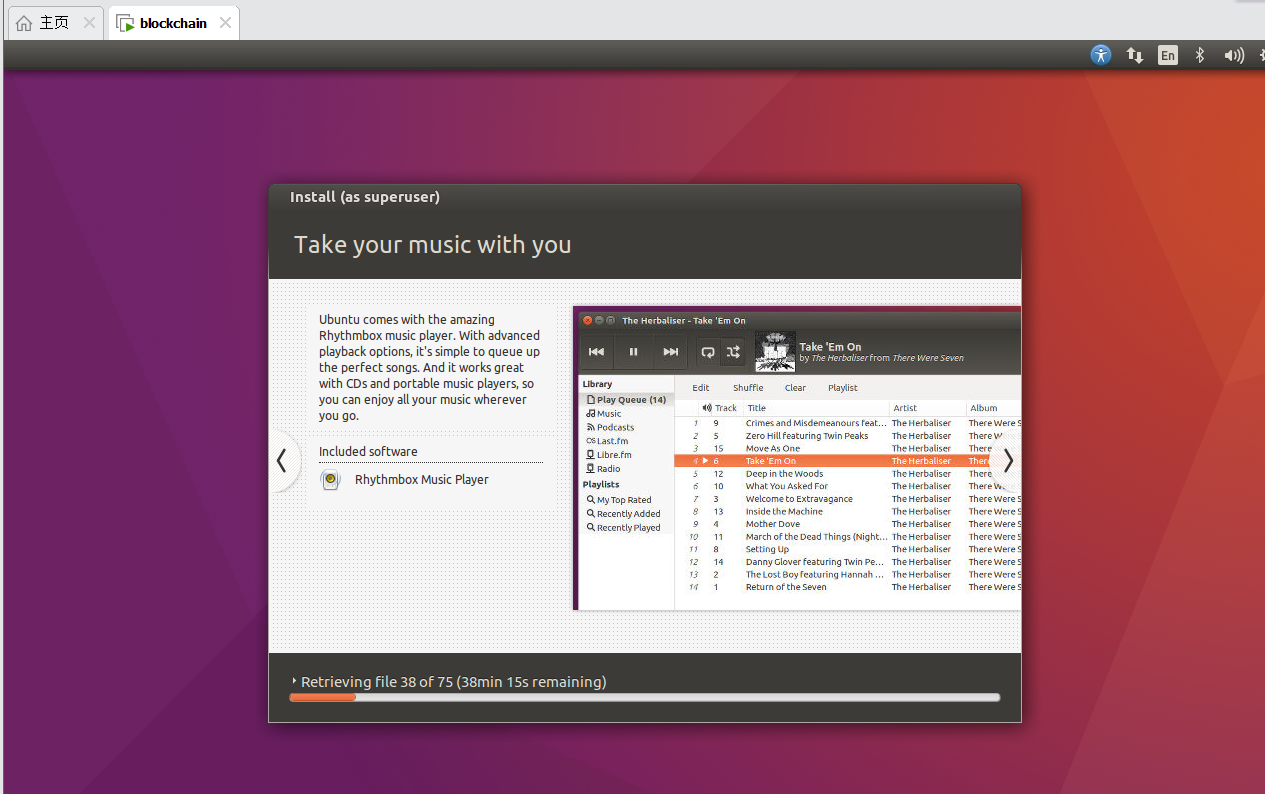
Task: Select Libre.fm in Library sidebar
Action: click(x=609, y=455)
